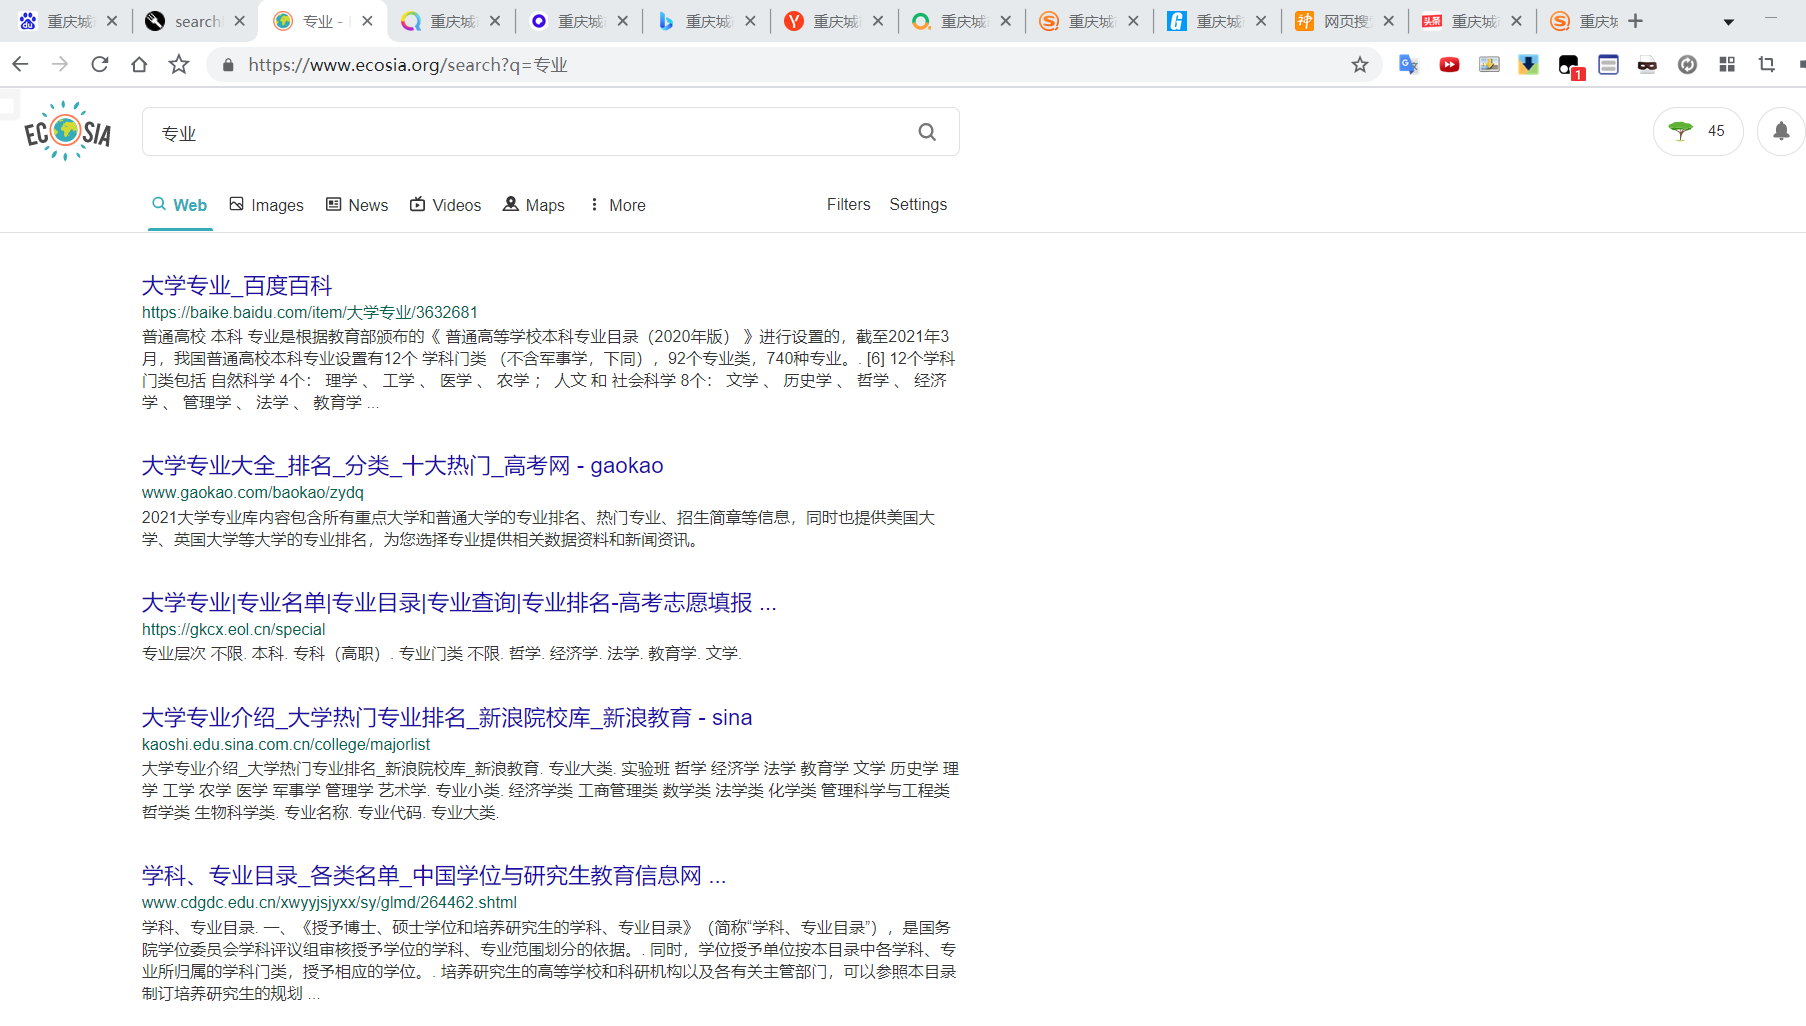Click the Google Translate extension icon
The height and width of the screenshot is (1026, 1806).
(x=1408, y=65)
